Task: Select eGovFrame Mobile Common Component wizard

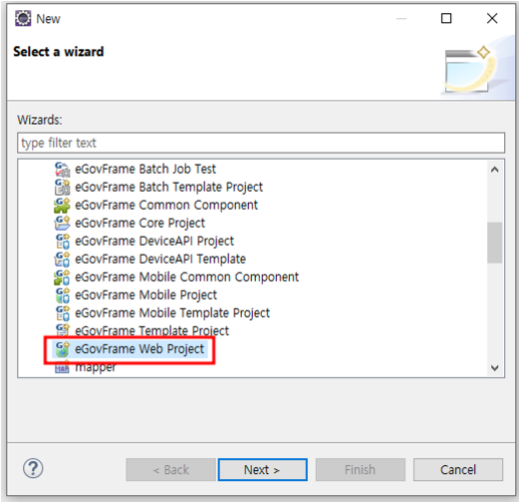Action: pyautogui.click(x=187, y=277)
